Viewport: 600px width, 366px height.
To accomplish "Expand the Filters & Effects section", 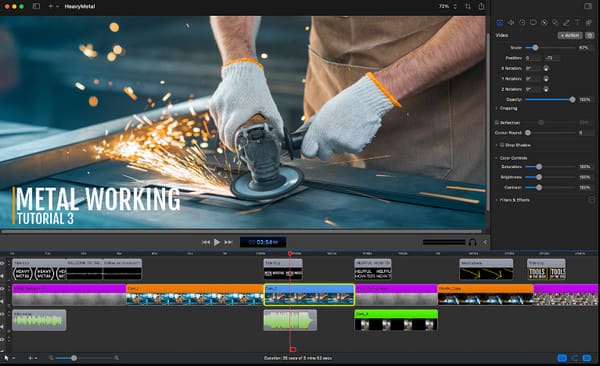I will coord(497,200).
